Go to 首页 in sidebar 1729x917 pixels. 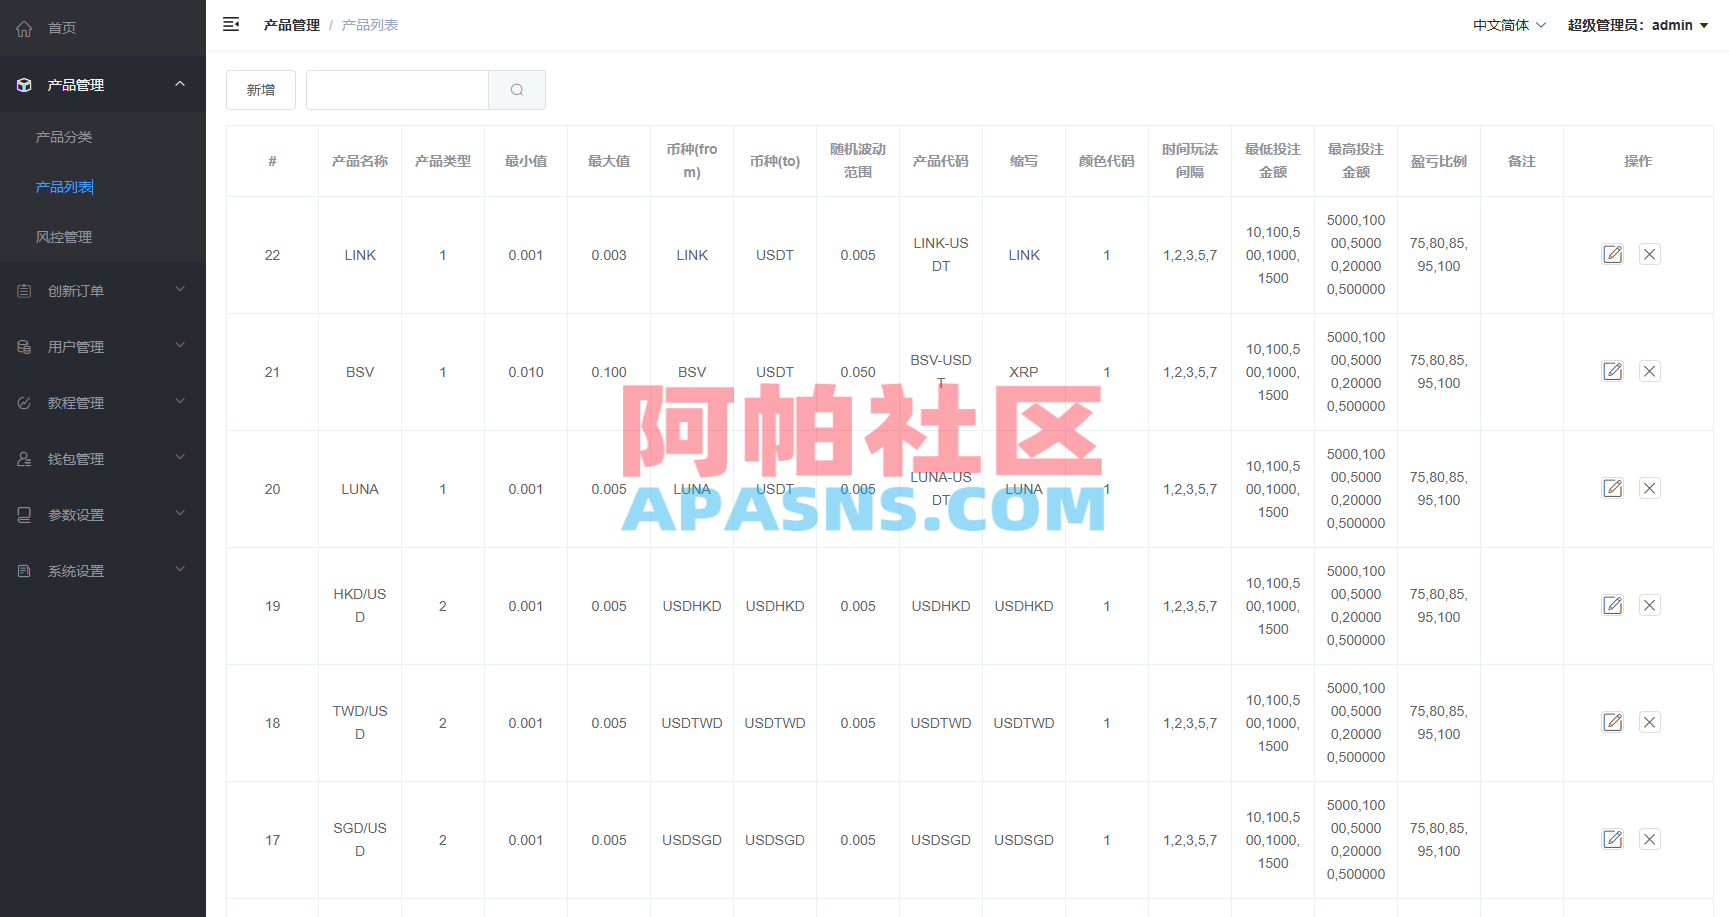(62, 28)
